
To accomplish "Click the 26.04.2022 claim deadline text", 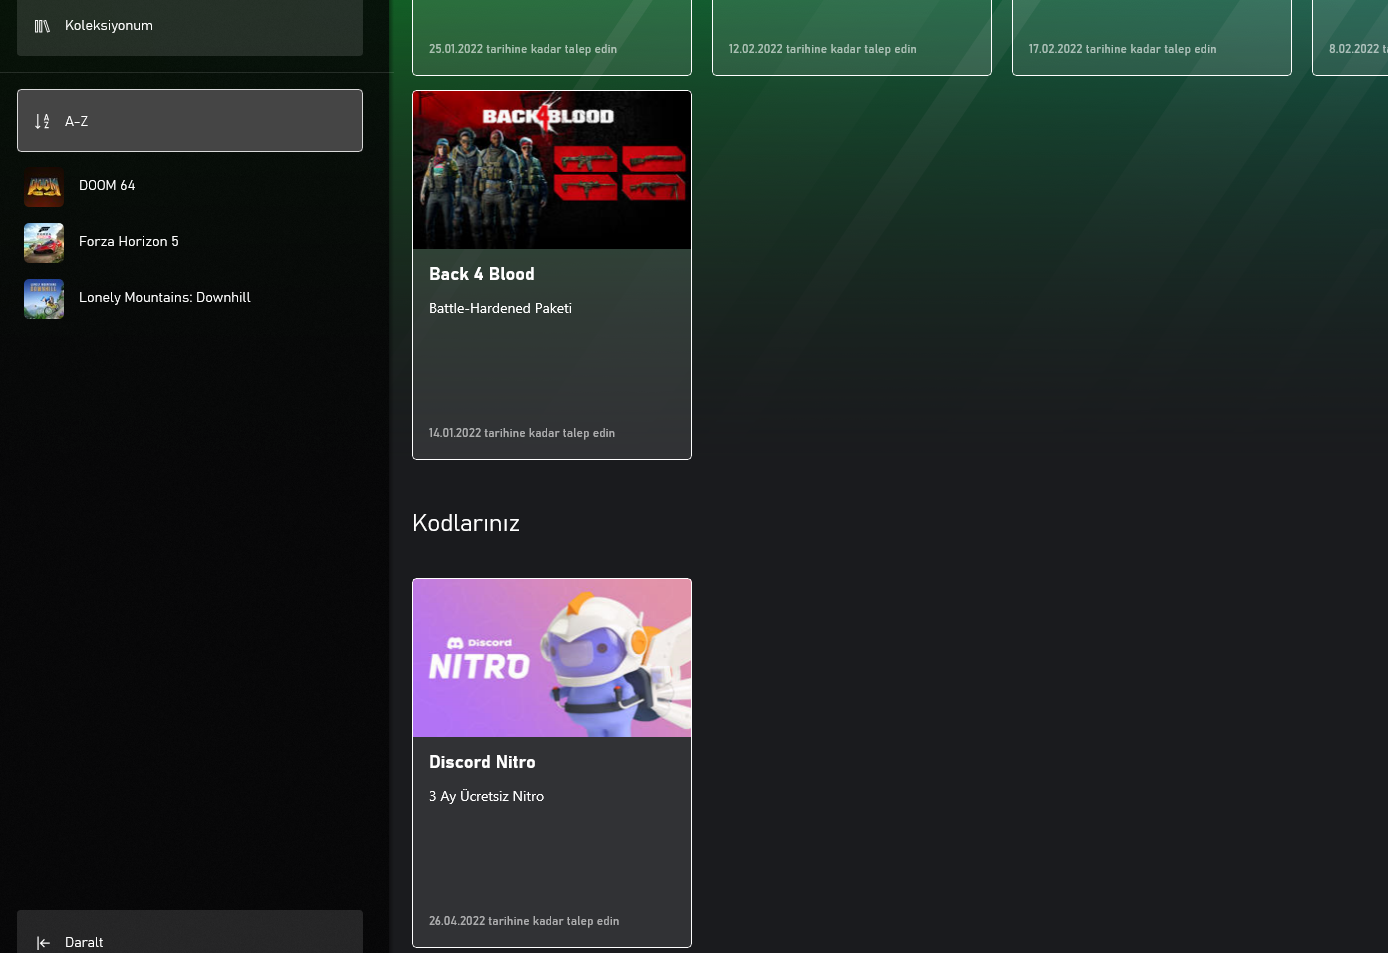I will 524,921.
